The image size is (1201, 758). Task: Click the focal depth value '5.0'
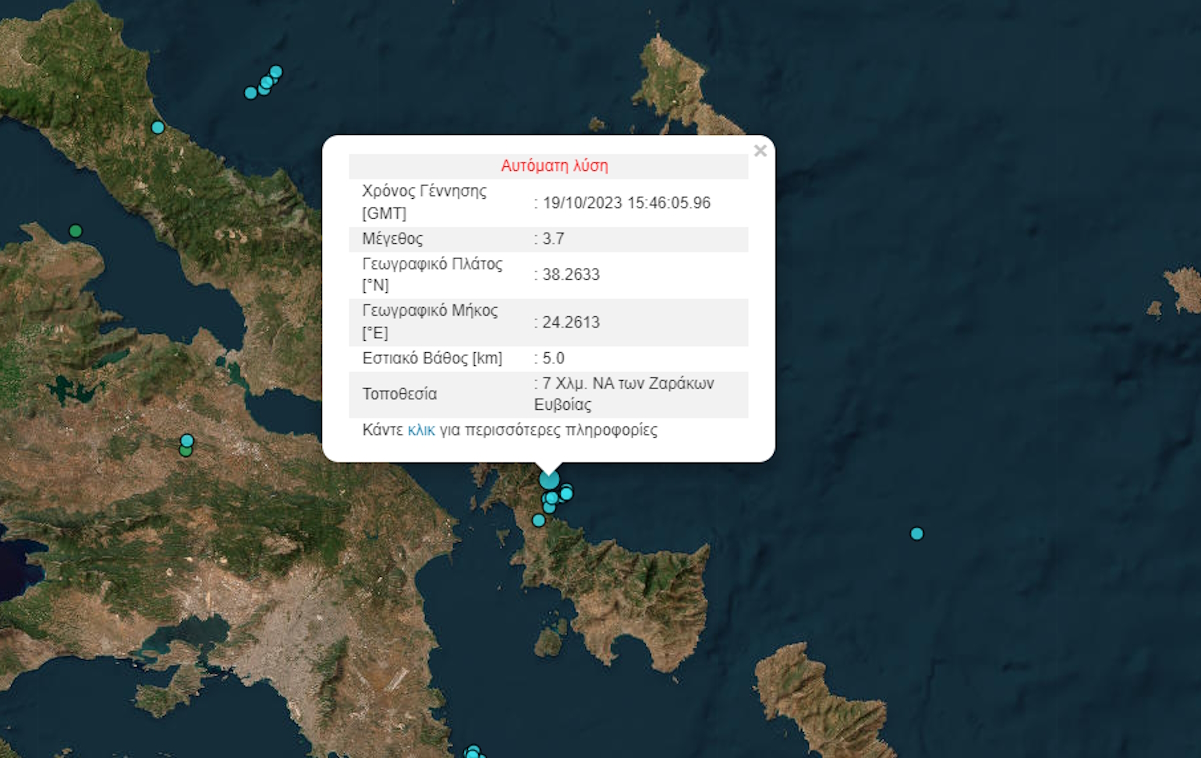pyautogui.click(x=554, y=358)
